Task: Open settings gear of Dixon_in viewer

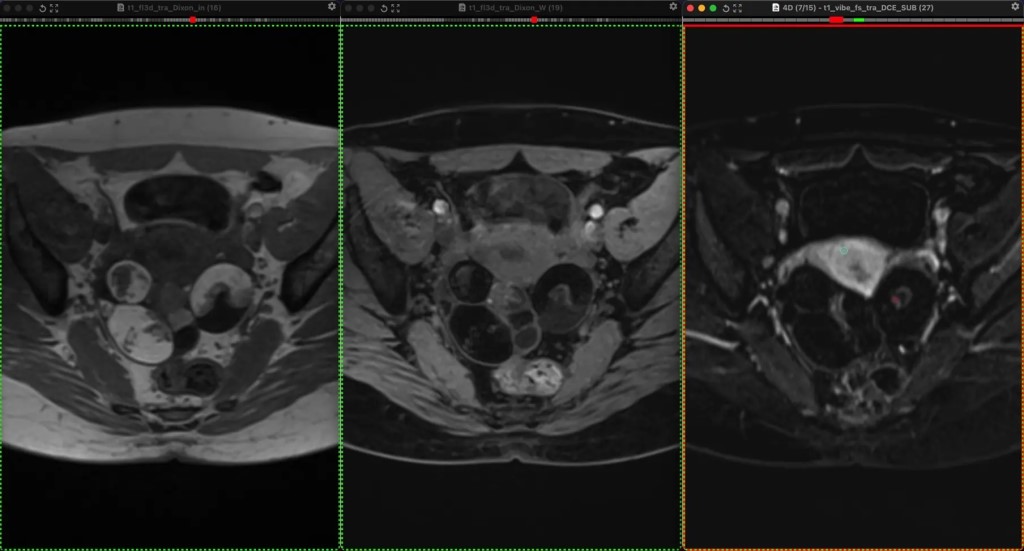Action: point(332,7)
